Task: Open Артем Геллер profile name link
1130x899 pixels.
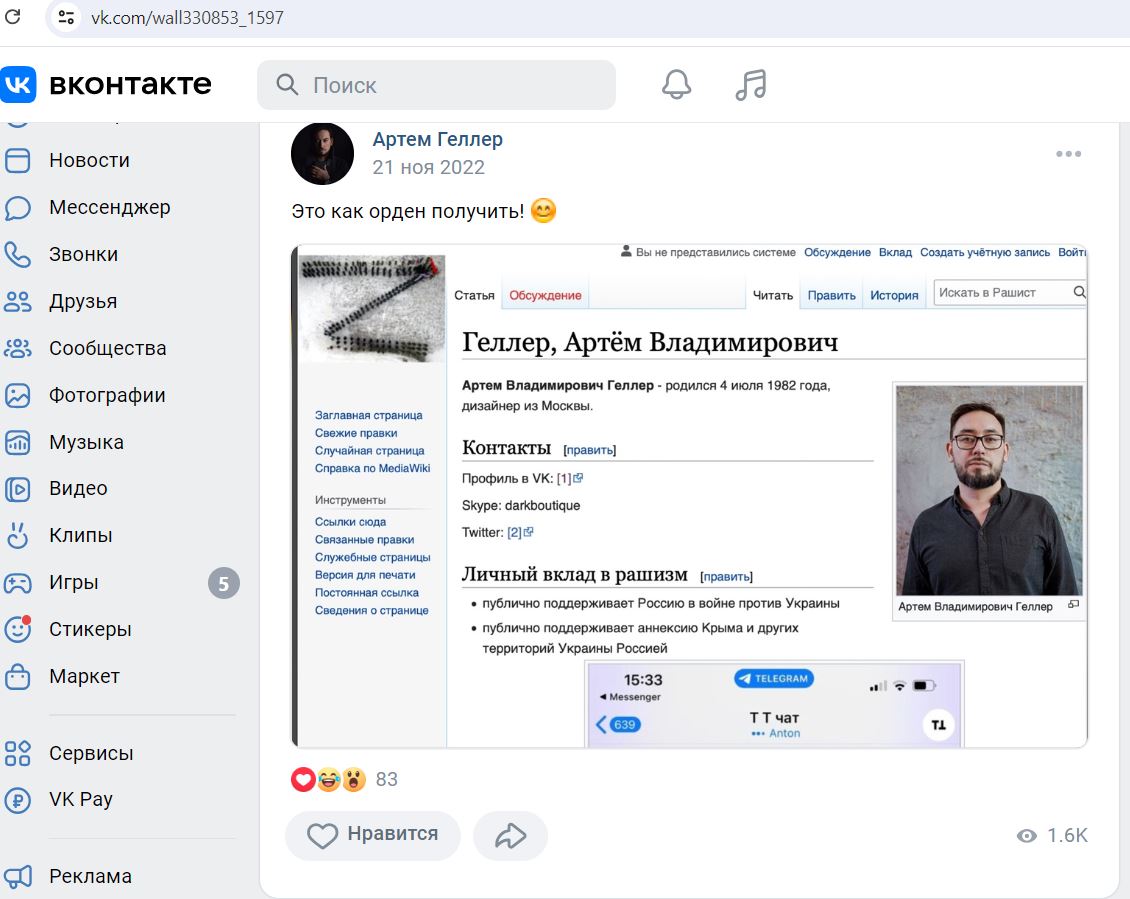Action: point(437,139)
